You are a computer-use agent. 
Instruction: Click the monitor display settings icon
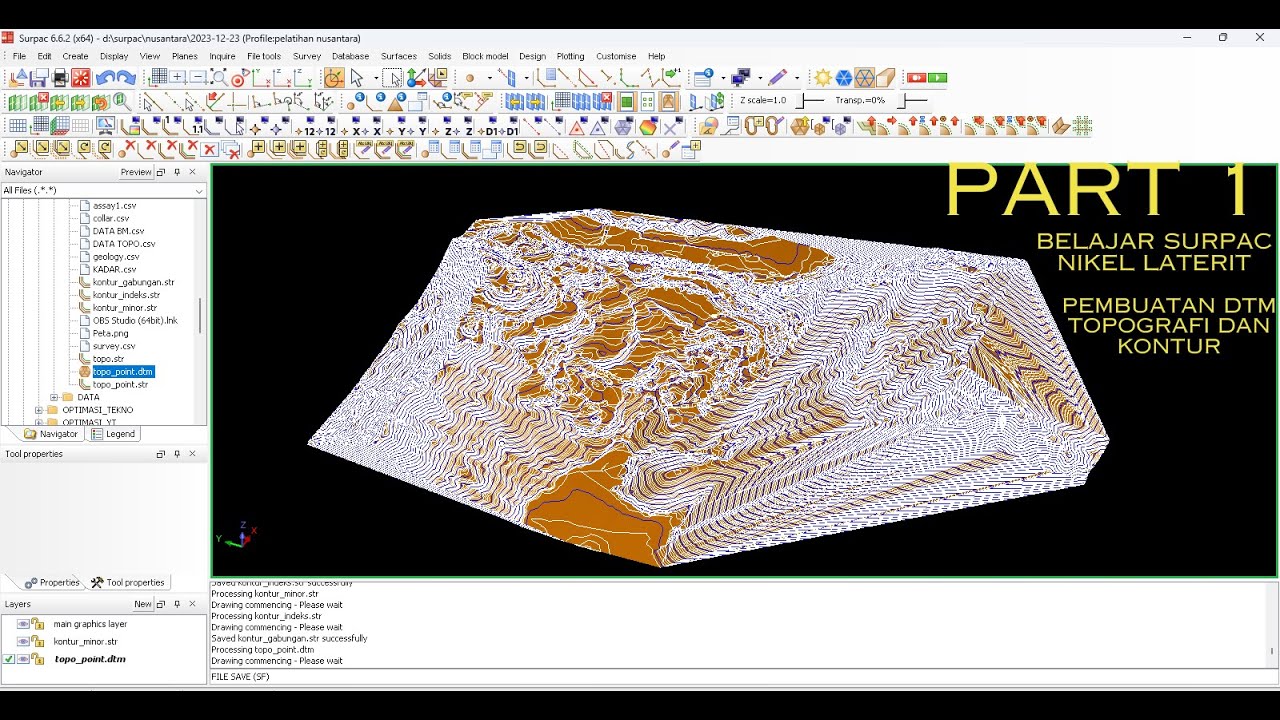point(105,125)
